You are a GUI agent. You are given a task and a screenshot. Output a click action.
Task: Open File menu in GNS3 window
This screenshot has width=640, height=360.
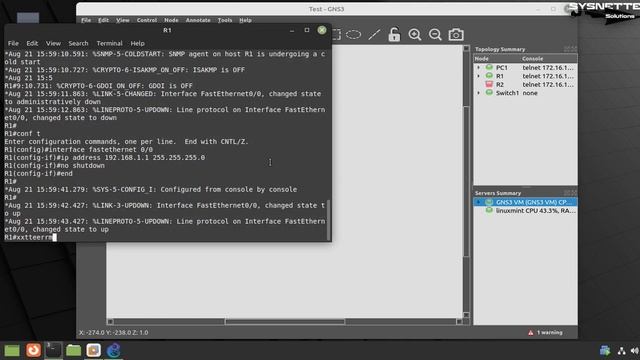tap(86, 20)
